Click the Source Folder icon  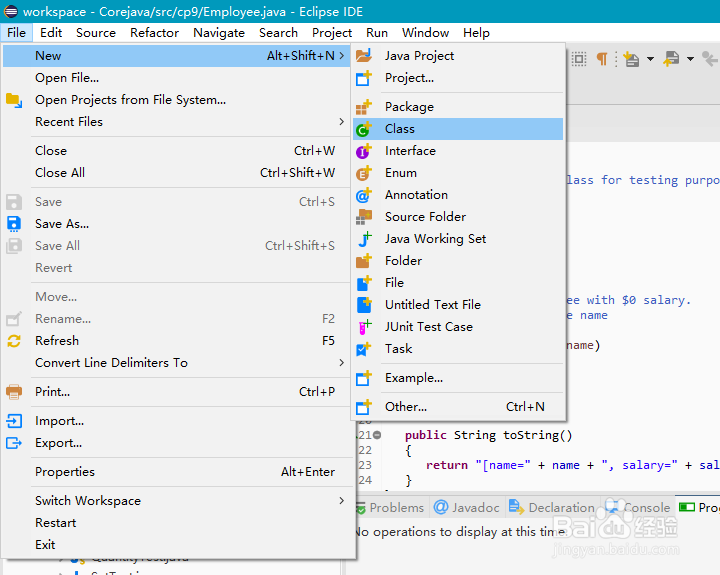364,217
